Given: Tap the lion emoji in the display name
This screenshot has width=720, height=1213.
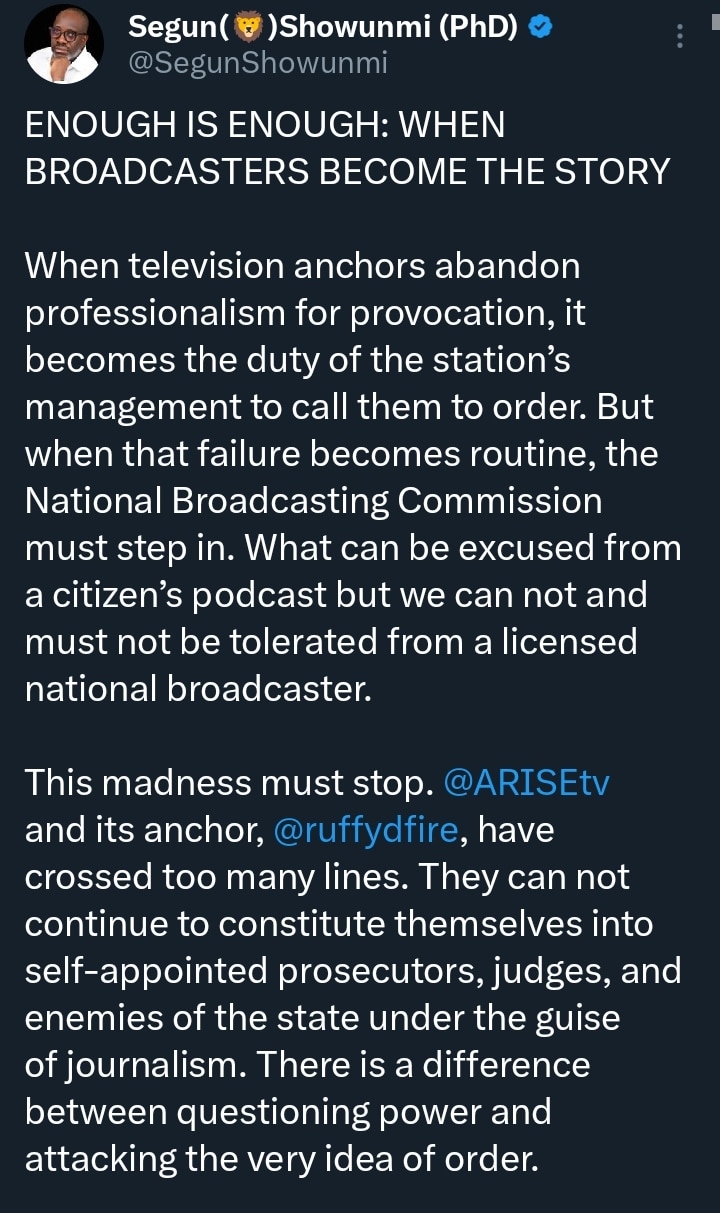Looking at the screenshot, I should pos(243,29).
